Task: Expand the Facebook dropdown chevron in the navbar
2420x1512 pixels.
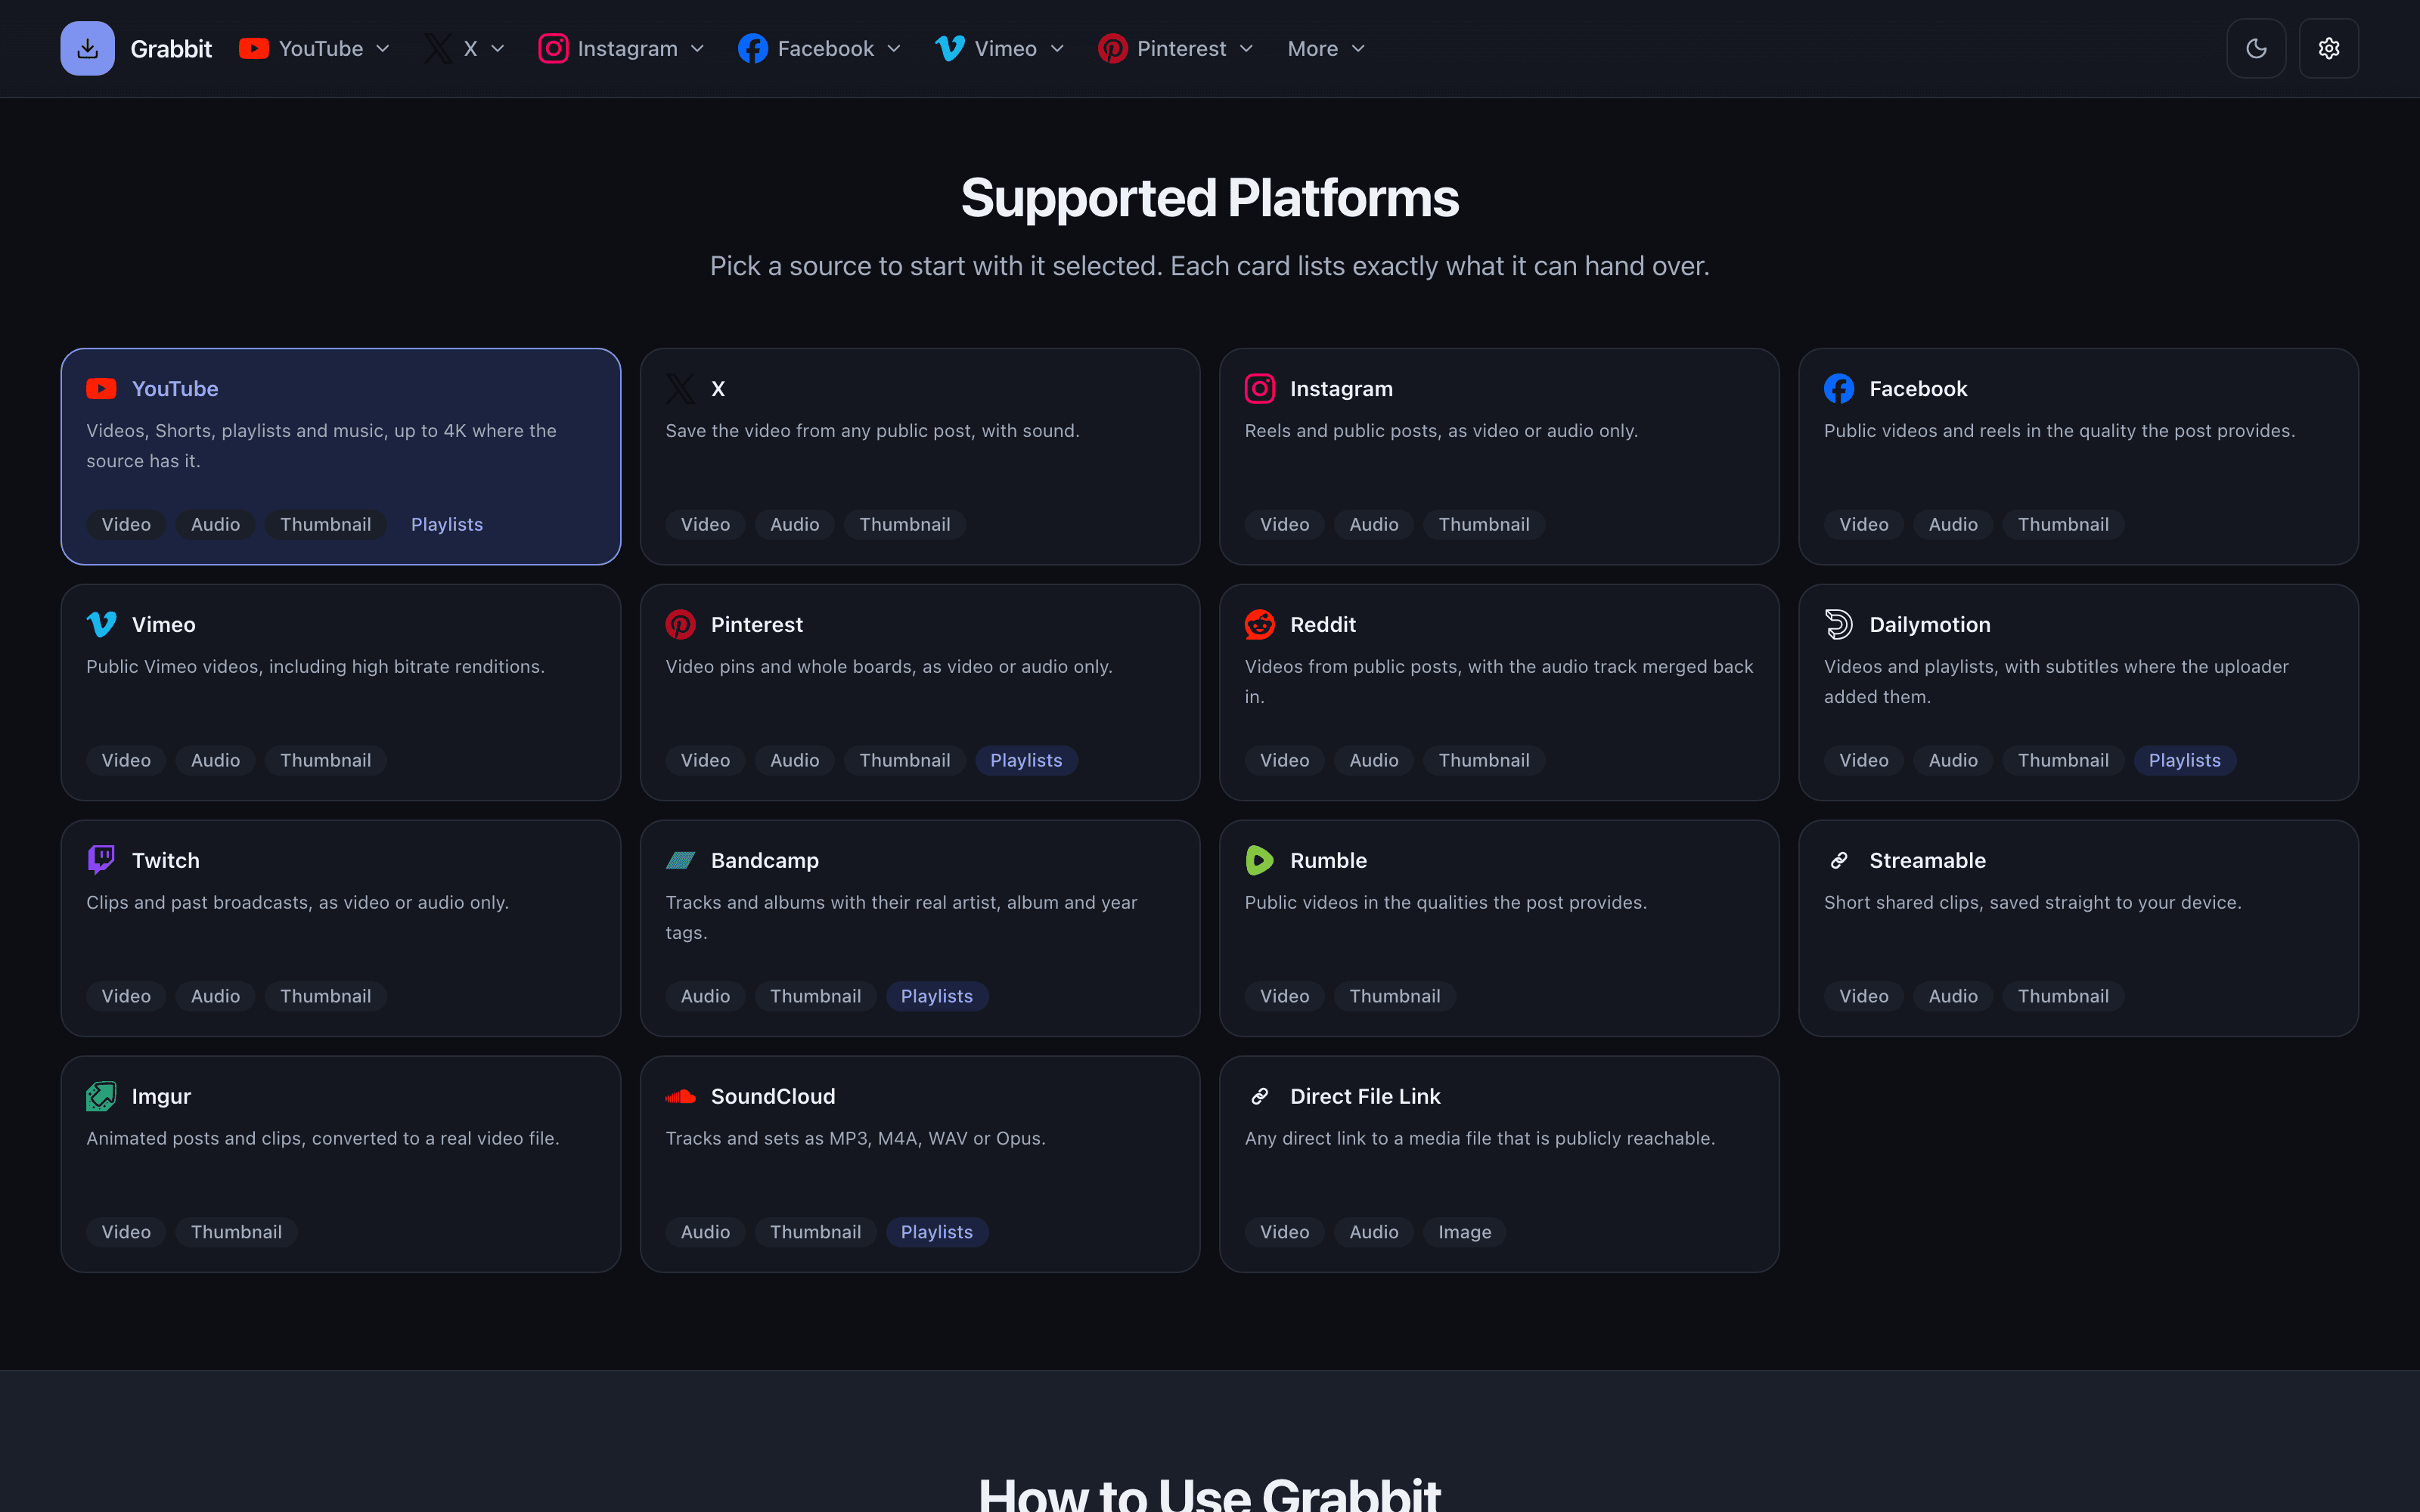Action: coord(894,49)
